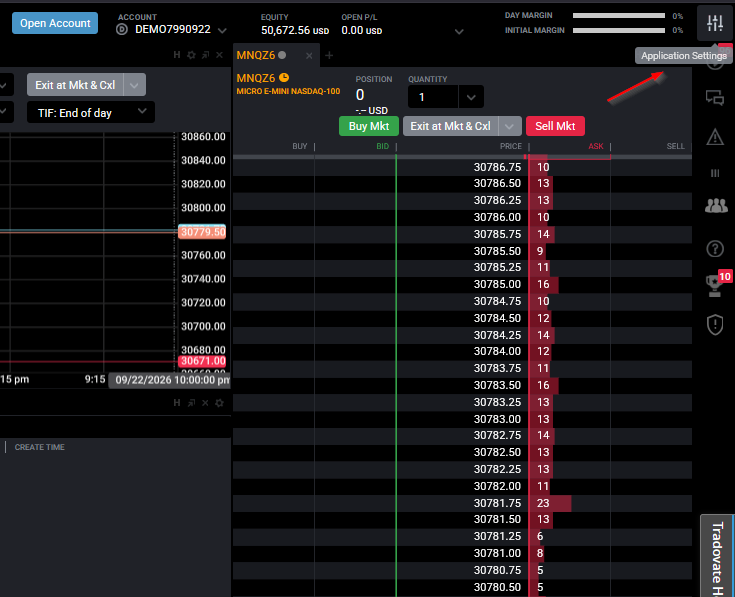Open the trophy icon with badge 10
This screenshot has width=735, height=597.
click(x=715, y=286)
